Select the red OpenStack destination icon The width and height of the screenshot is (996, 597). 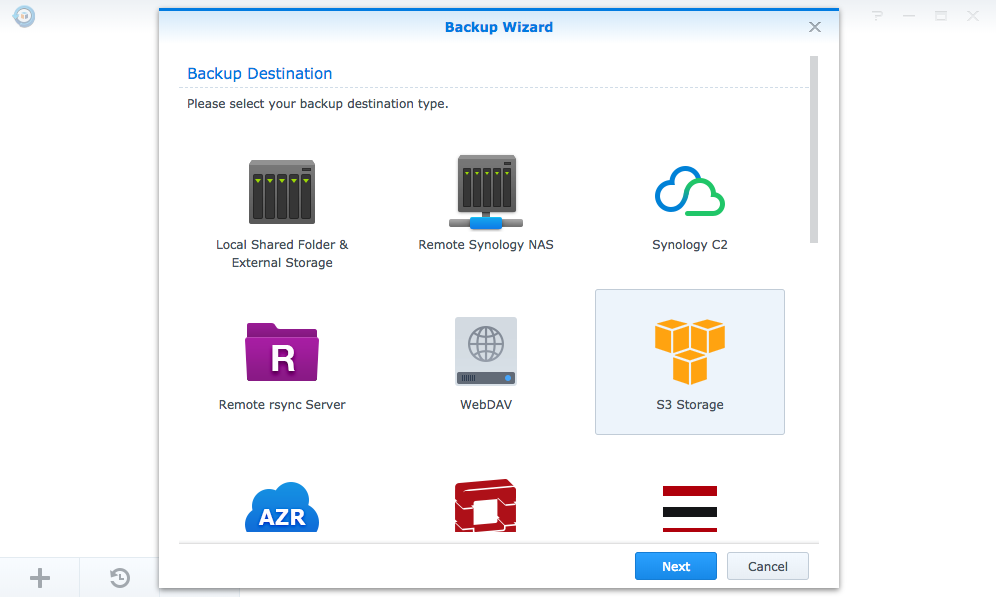click(x=485, y=506)
